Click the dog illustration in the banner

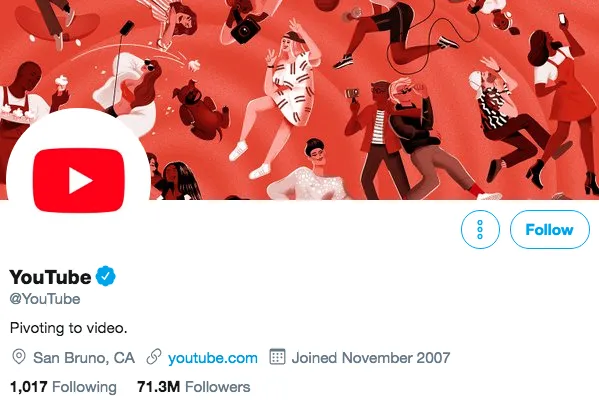coord(200,109)
